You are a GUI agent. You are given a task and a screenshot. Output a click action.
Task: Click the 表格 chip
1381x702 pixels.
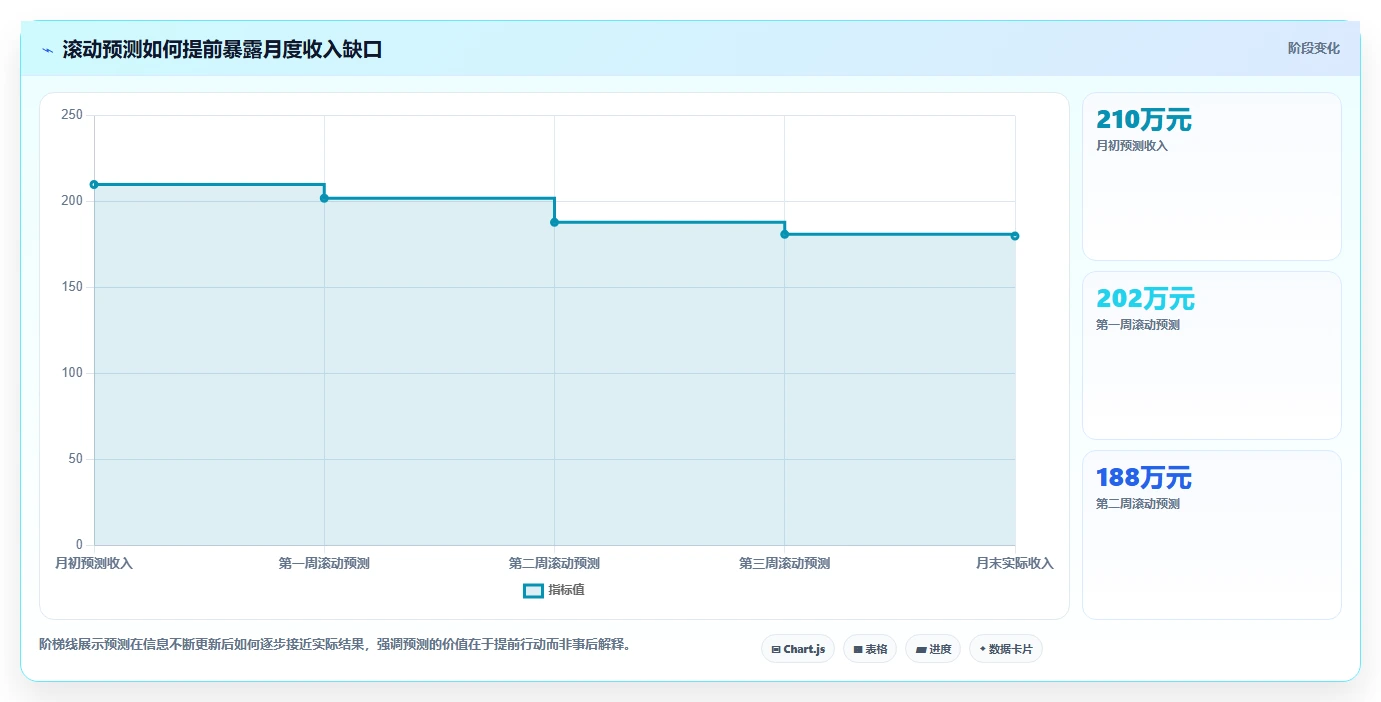pos(870,649)
